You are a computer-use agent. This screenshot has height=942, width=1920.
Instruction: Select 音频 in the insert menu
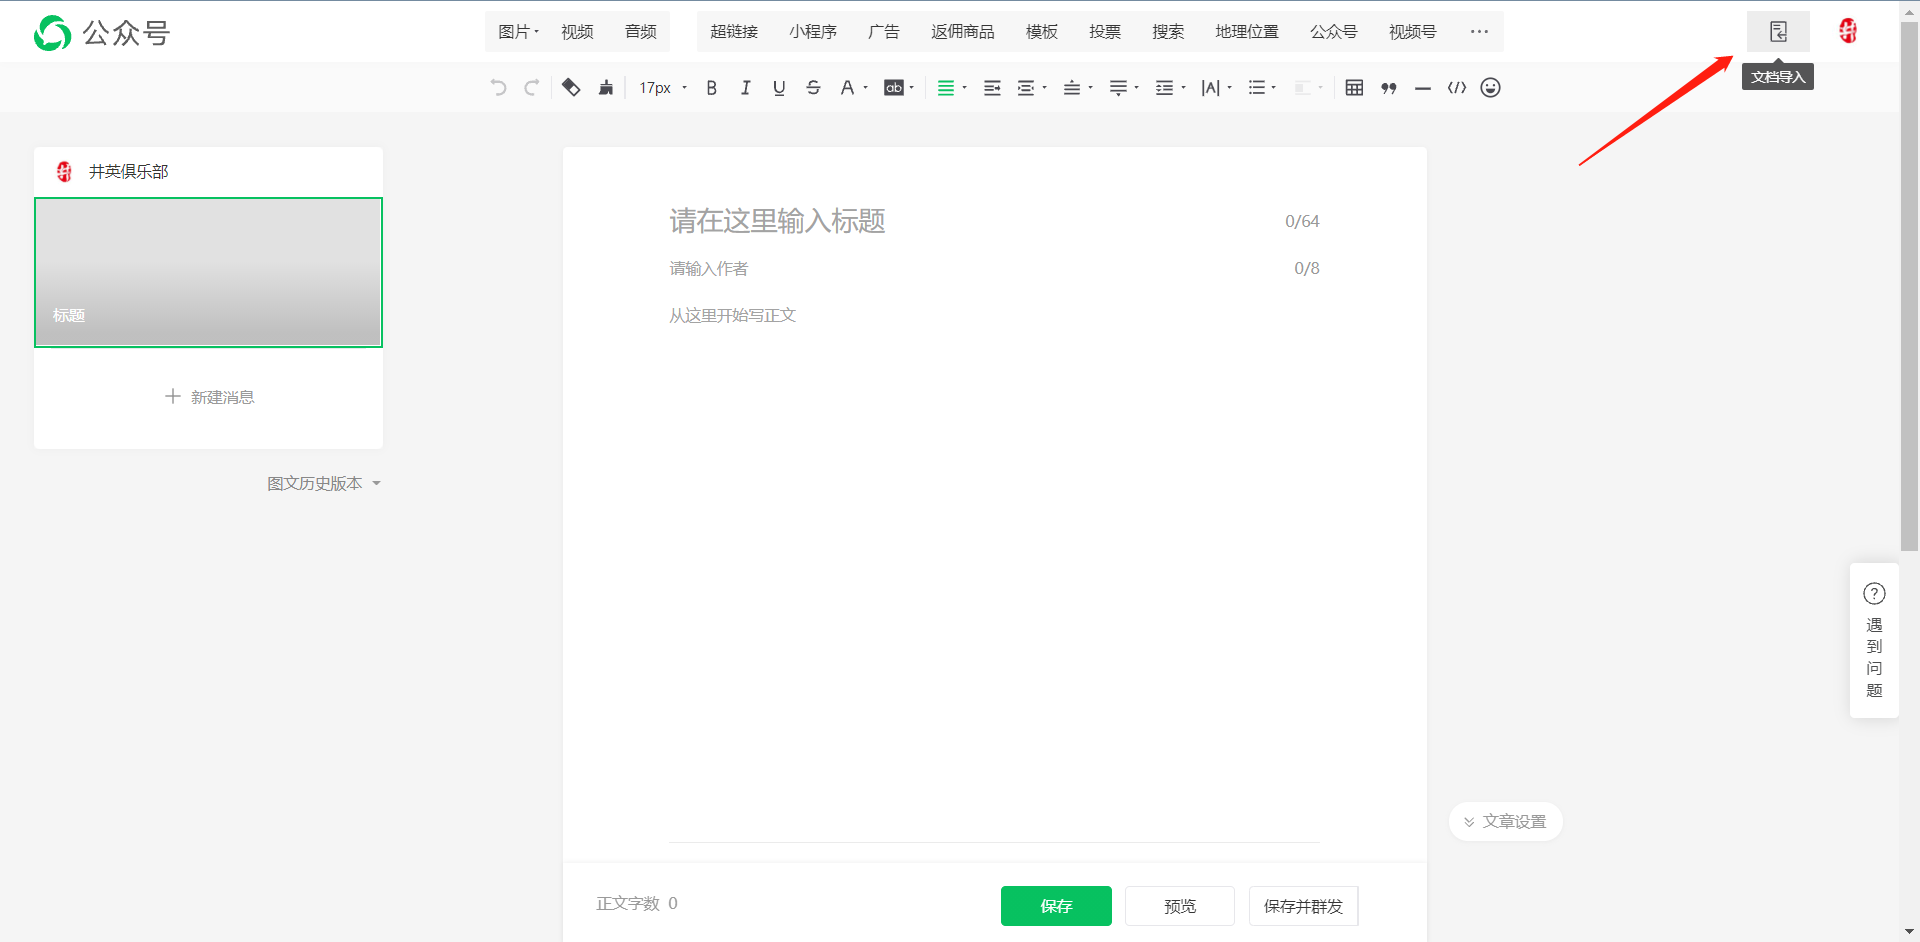[x=641, y=32]
